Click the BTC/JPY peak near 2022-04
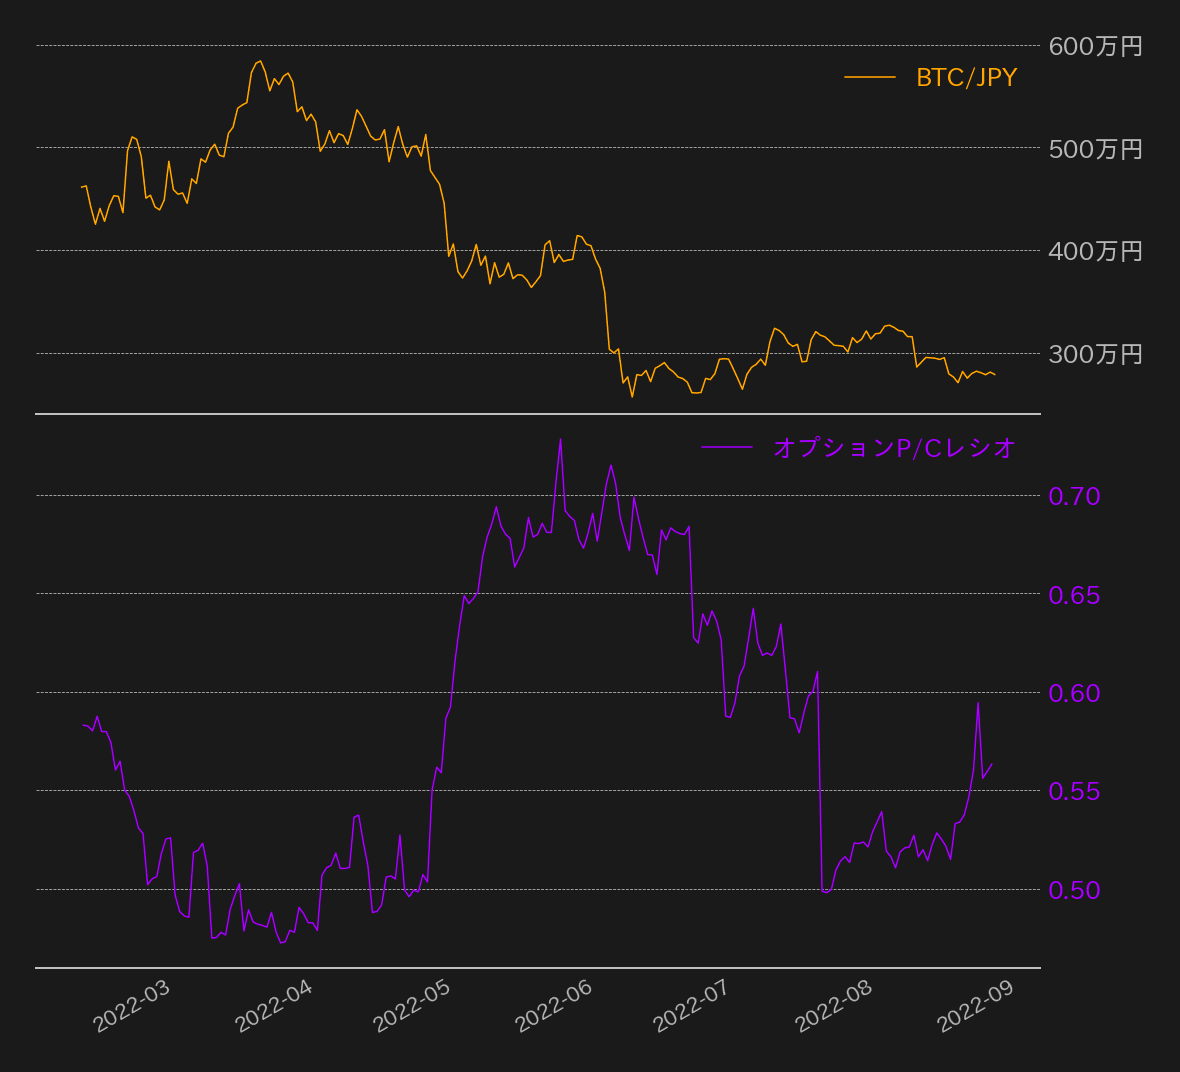 (259, 60)
